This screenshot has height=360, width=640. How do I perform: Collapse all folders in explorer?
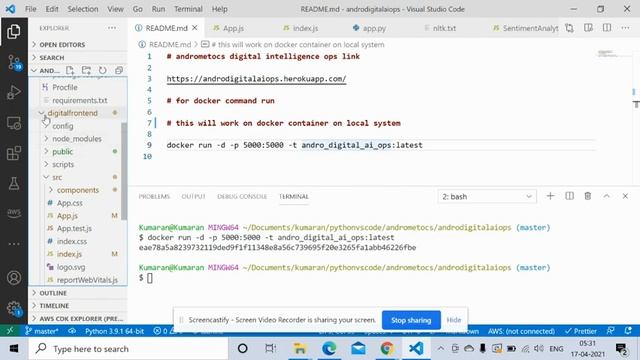point(119,70)
